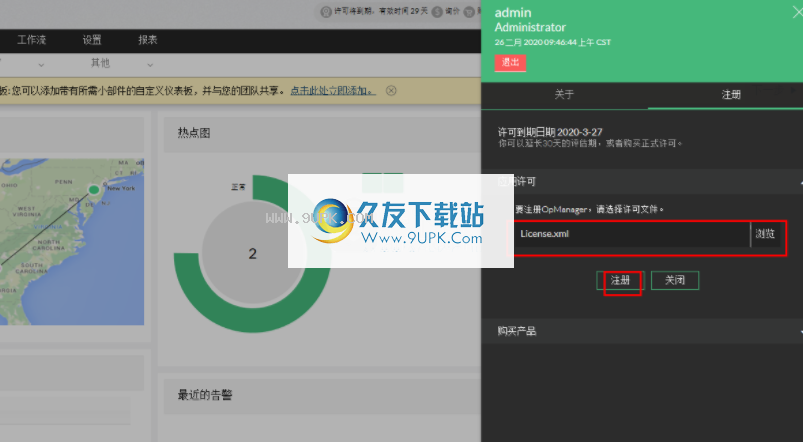Click the shopping cart icon in top bar
Screen dimensions: 803x442
[x=469, y=11]
